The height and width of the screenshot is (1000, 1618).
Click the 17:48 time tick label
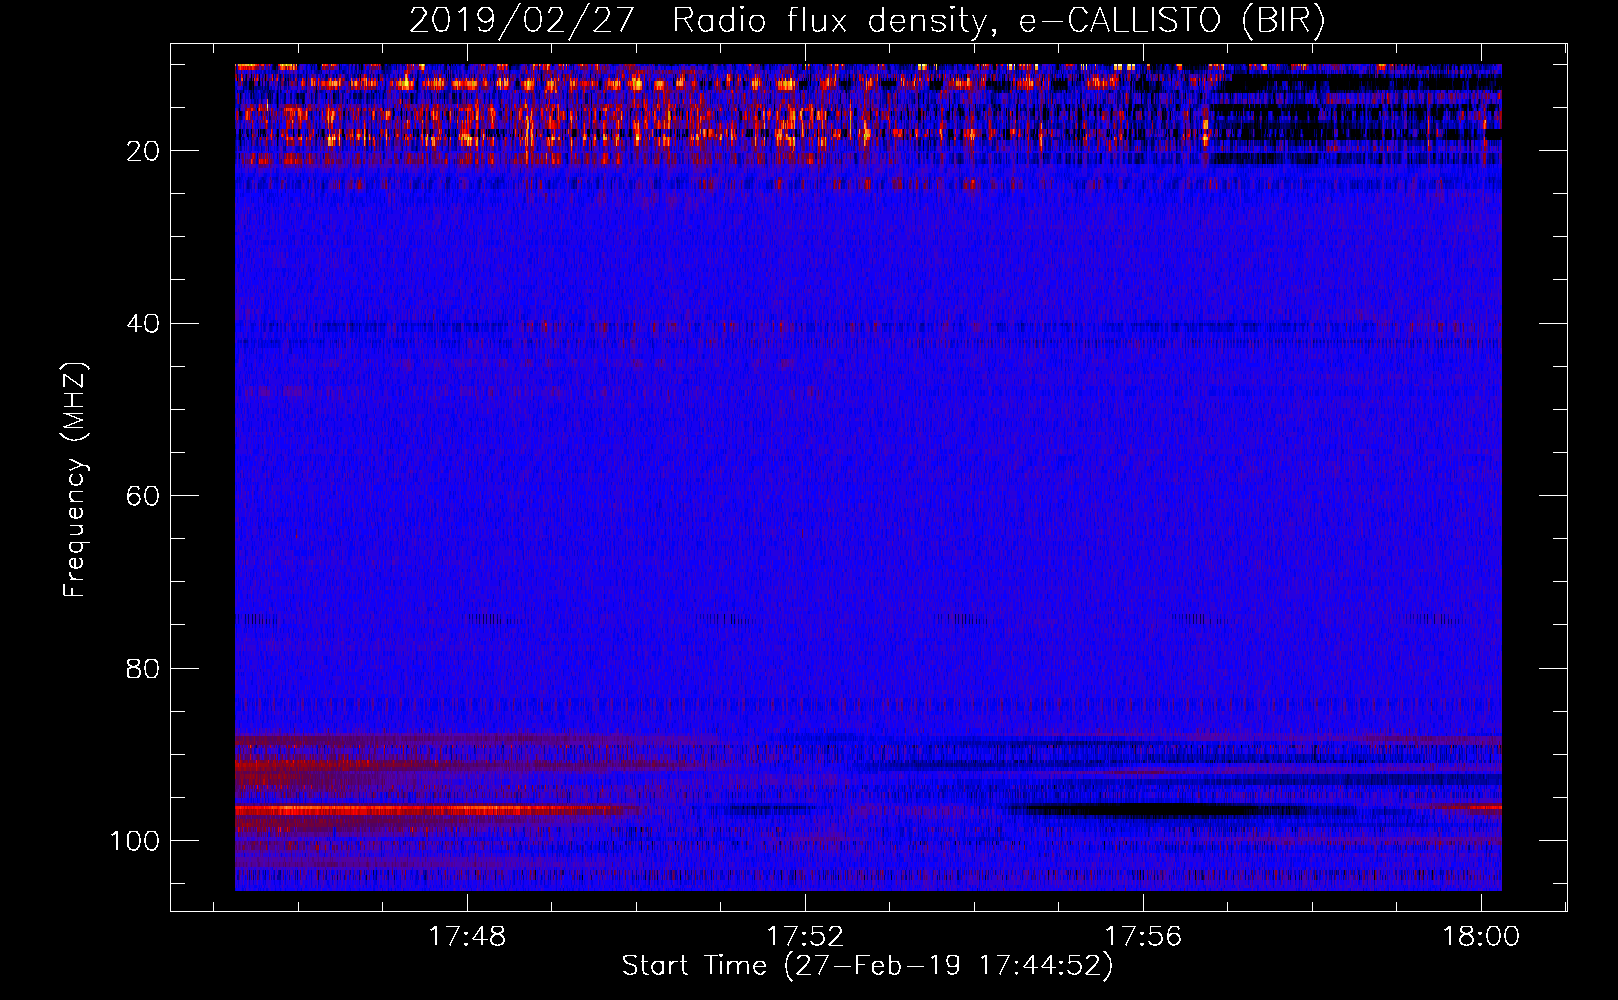coord(467,937)
